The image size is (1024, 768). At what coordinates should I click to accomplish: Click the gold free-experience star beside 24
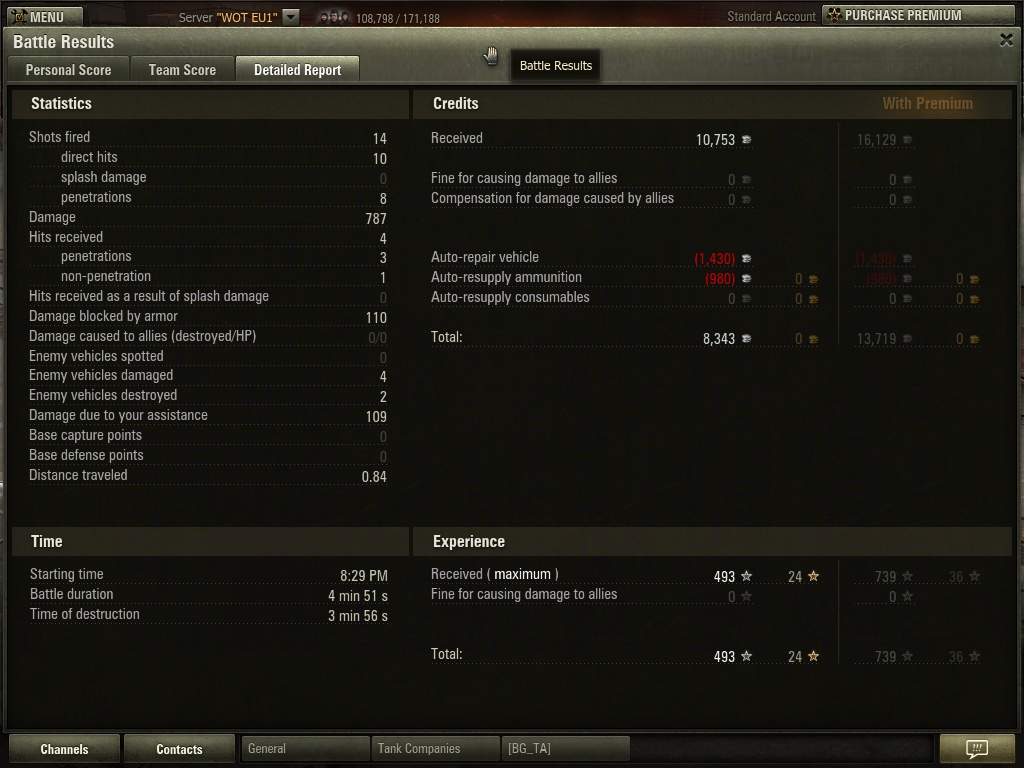click(x=813, y=576)
